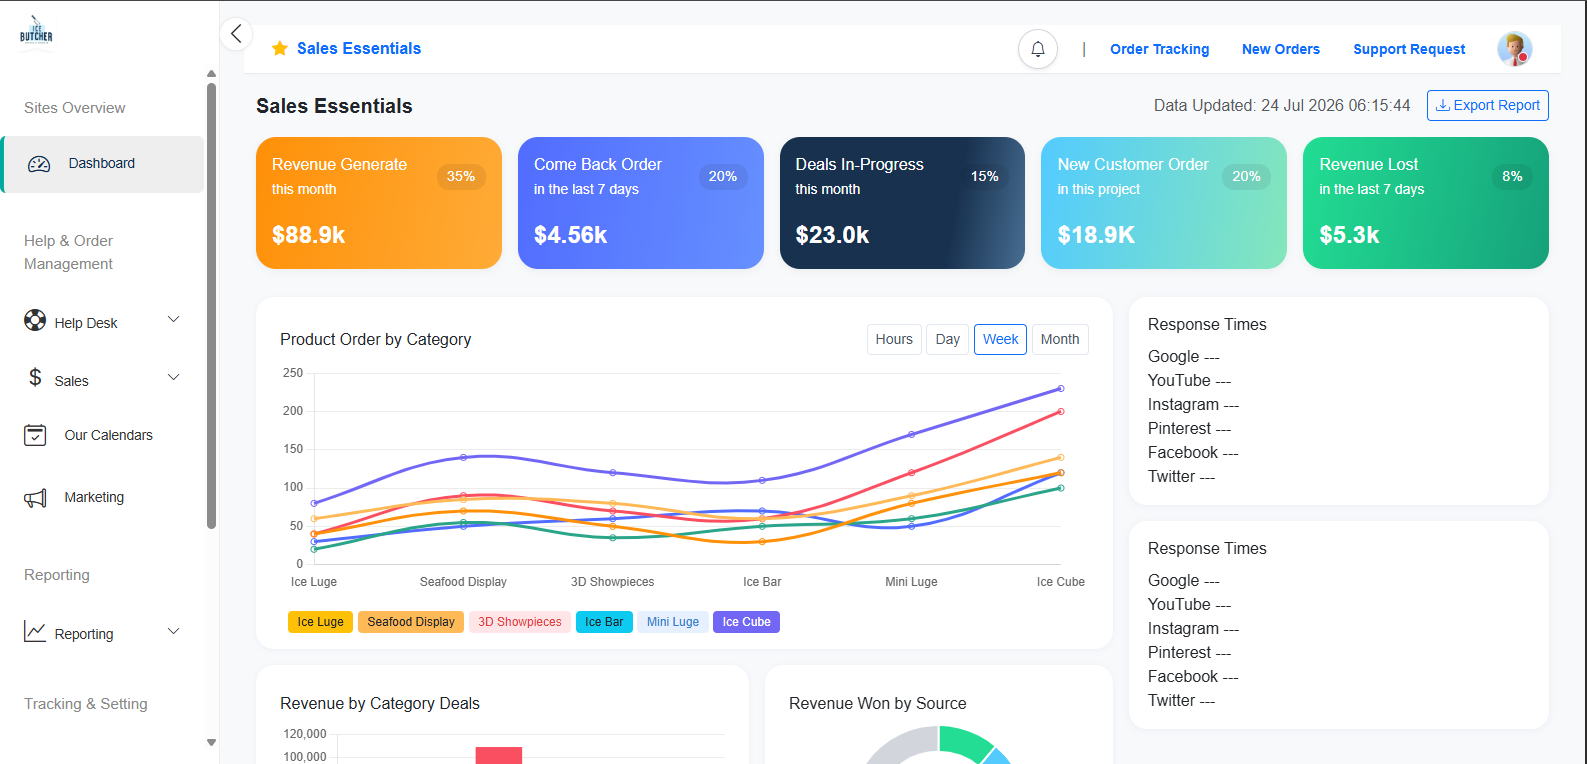The height and width of the screenshot is (764, 1587).
Task: Open the user avatar profile menu
Action: [1514, 48]
